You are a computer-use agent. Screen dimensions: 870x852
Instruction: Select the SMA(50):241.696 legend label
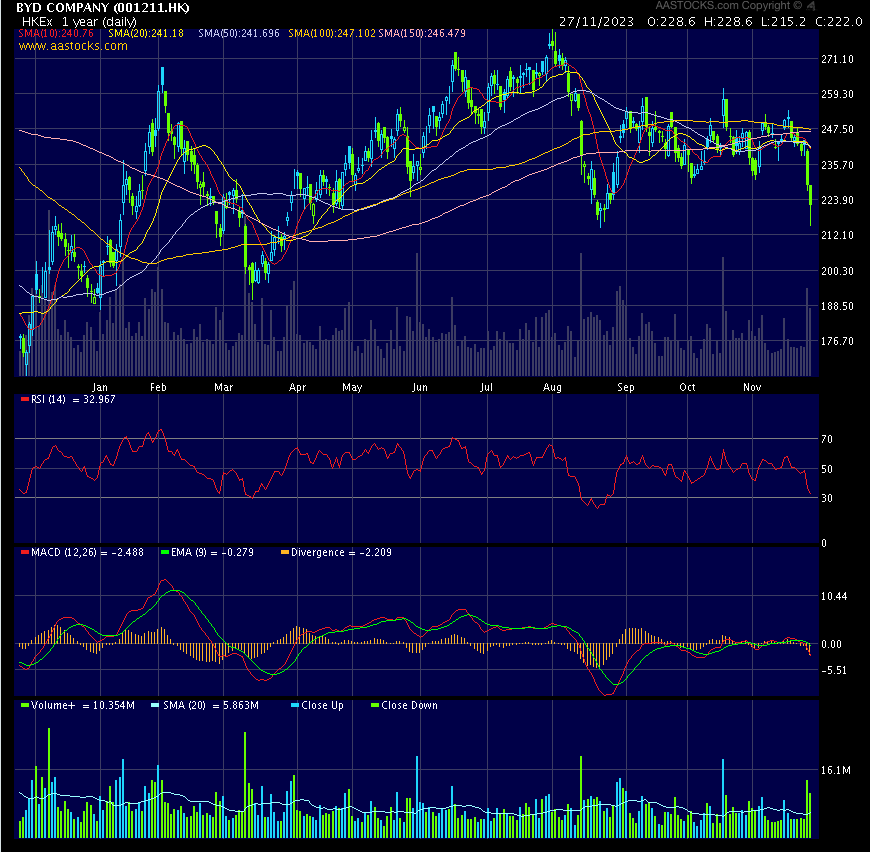[x=239, y=33]
